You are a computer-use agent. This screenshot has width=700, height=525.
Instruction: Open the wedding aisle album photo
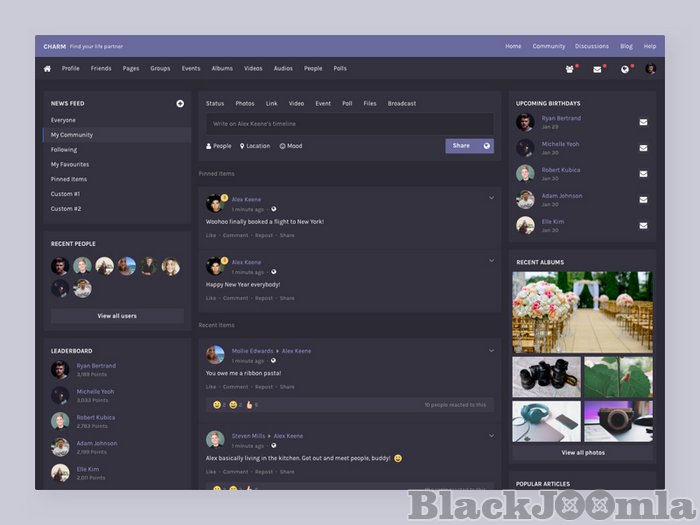click(x=582, y=312)
